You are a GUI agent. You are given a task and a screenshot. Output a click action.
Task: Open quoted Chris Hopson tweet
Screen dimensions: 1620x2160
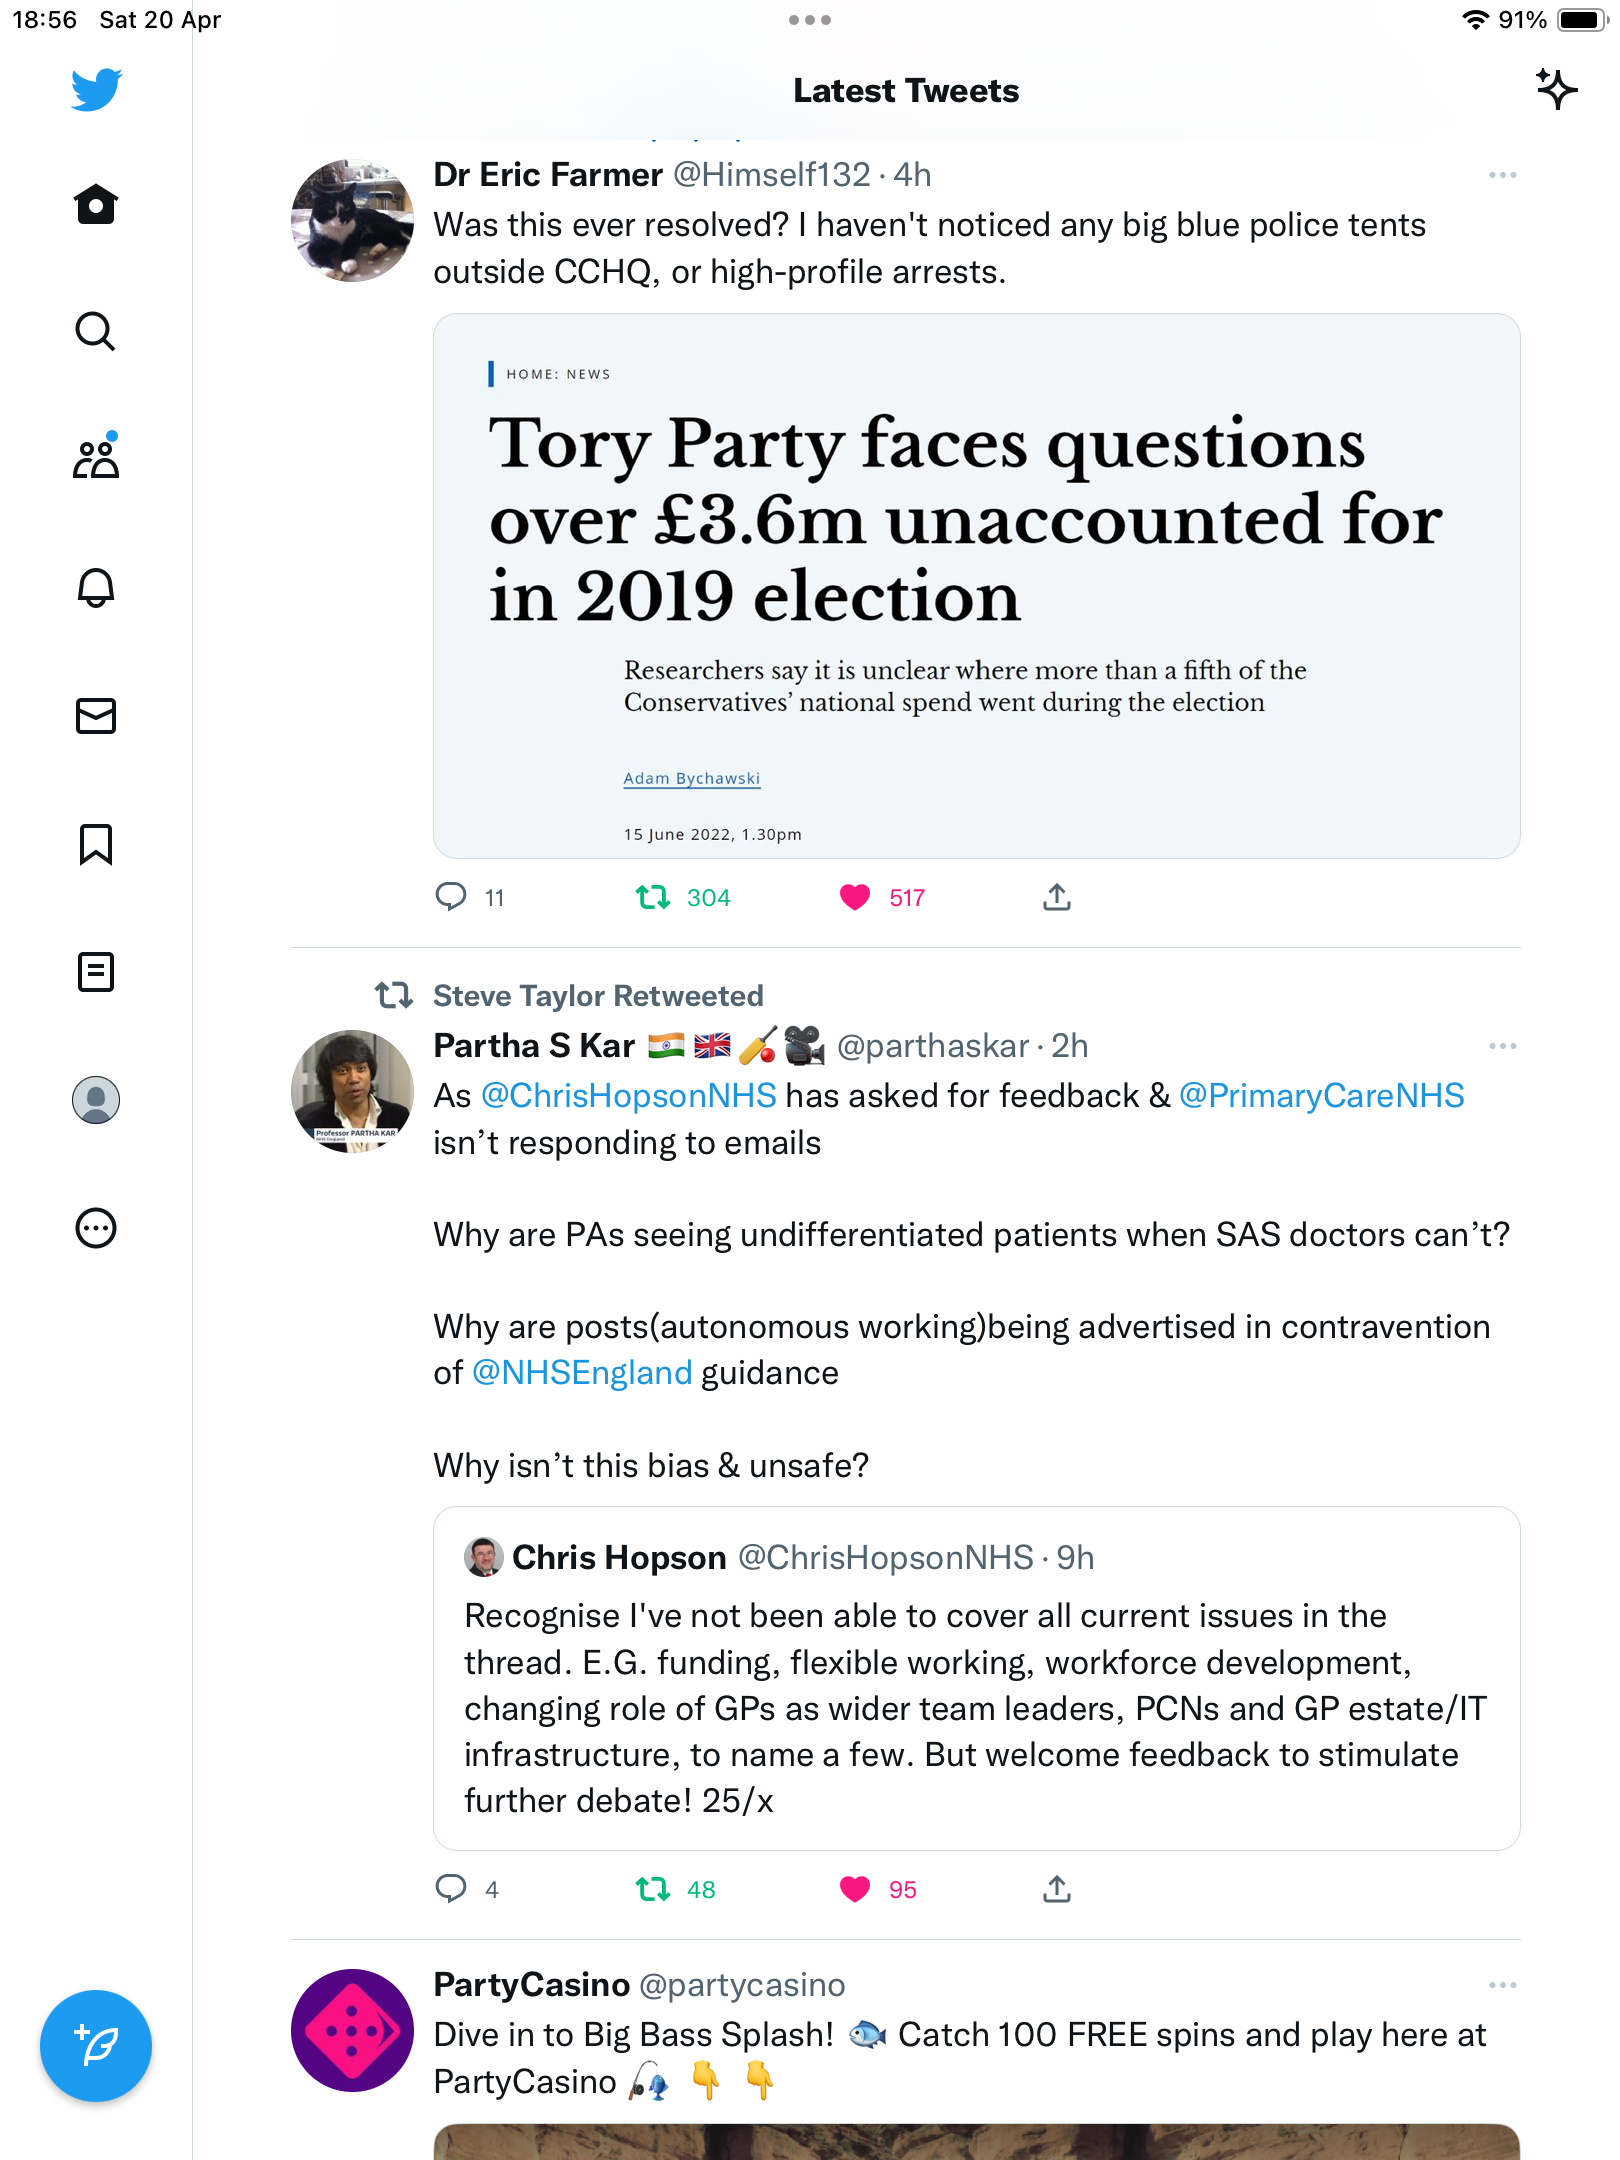pos(976,1678)
